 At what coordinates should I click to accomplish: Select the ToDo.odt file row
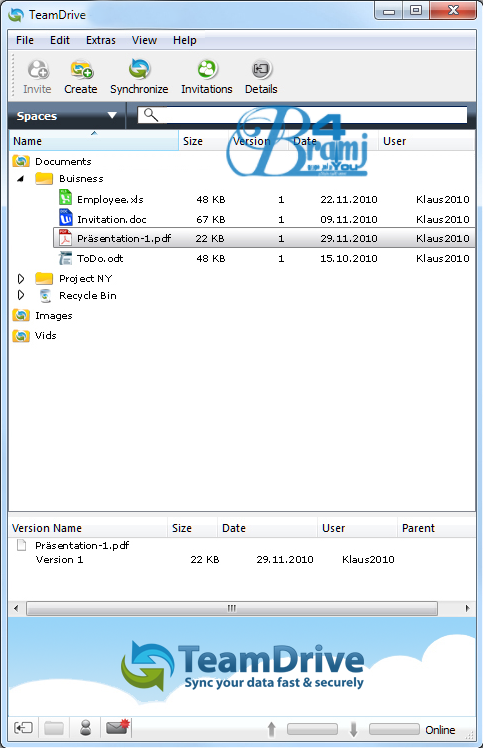click(264, 259)
